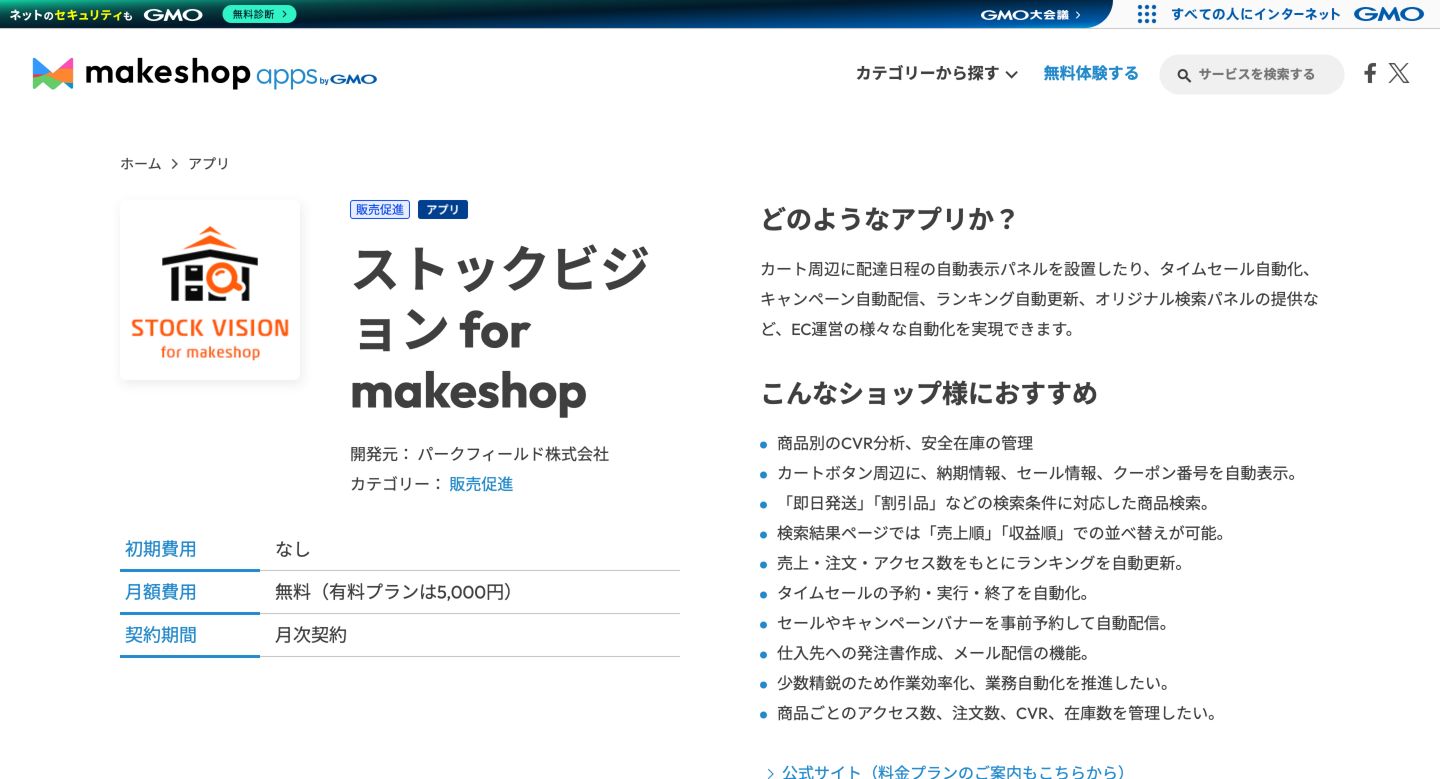Click the パークフィールド株式会社 developer text
The height and width of the screenshot is (779, 1440).
(x=513, y=454)
